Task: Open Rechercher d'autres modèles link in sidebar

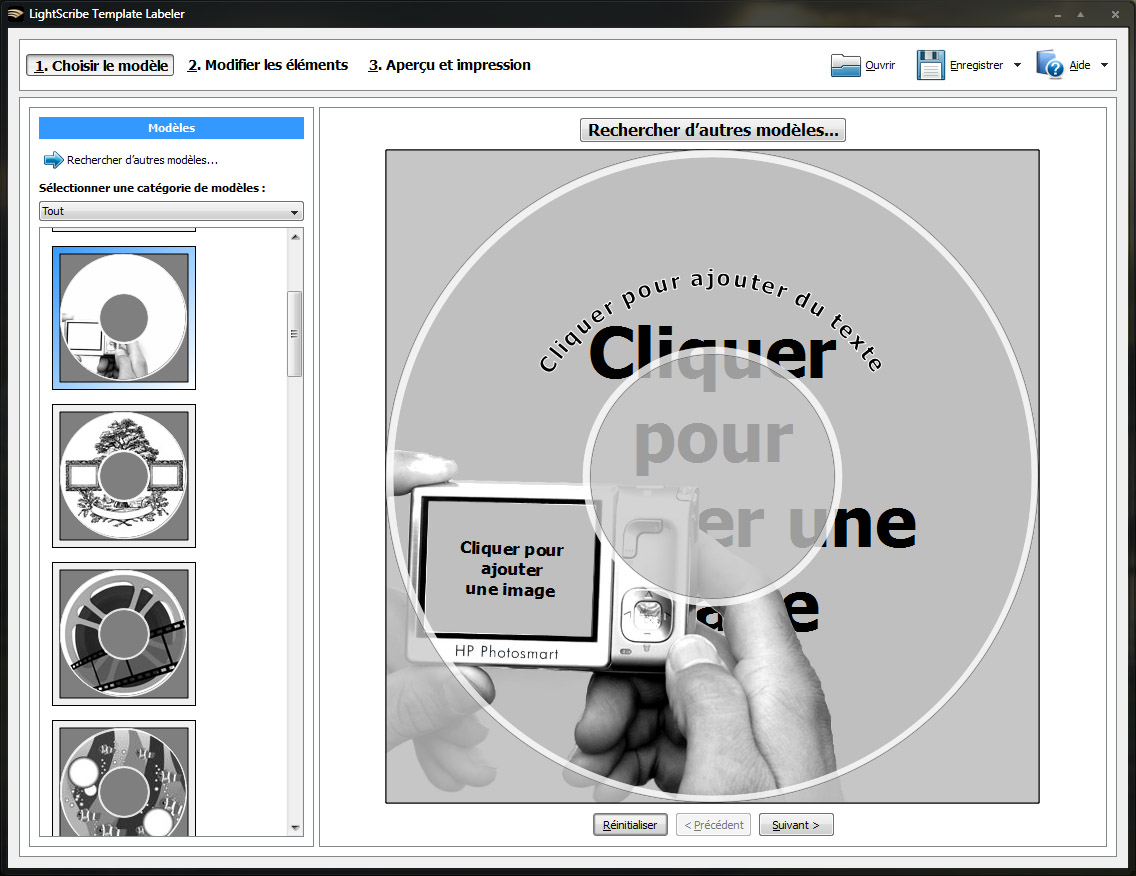Action: [x=142, y=160]
